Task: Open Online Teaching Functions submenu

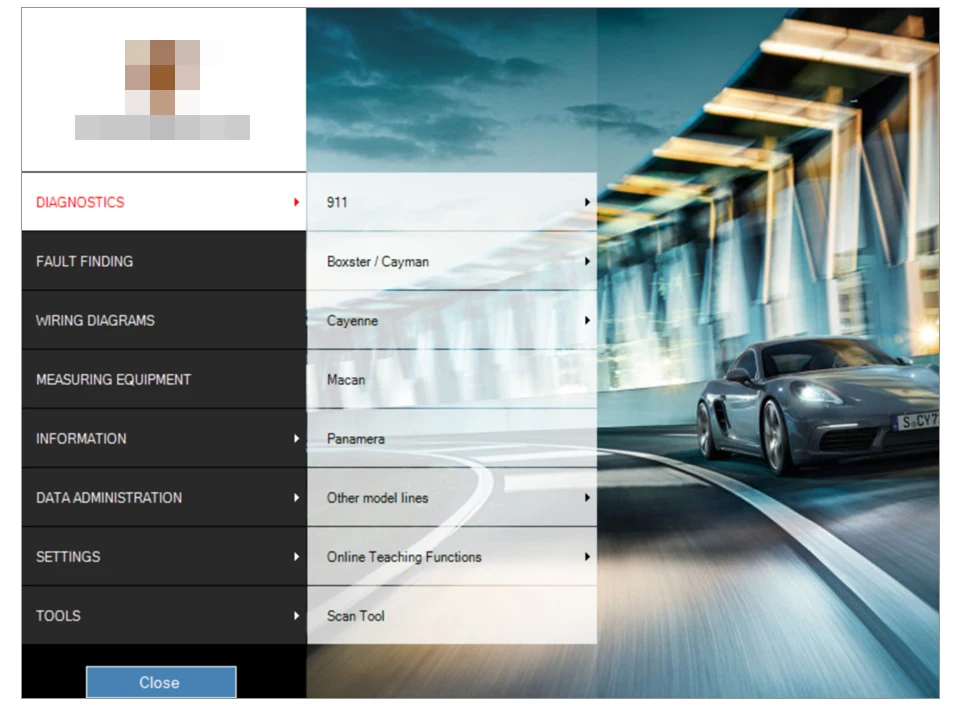Action: click(x=452, y=557)
